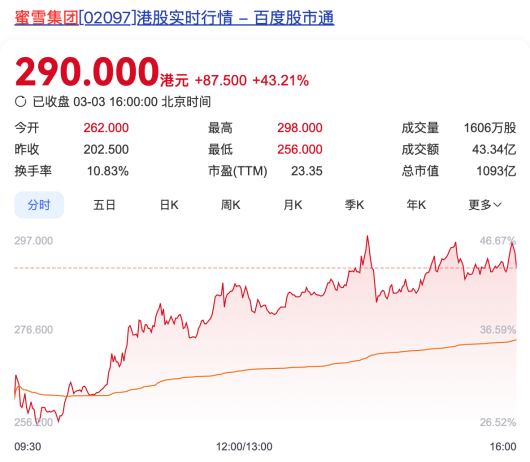The image size is (530, 462).
Task: Click the 最低 value 256.000
Action: click(x=300, y=149)
